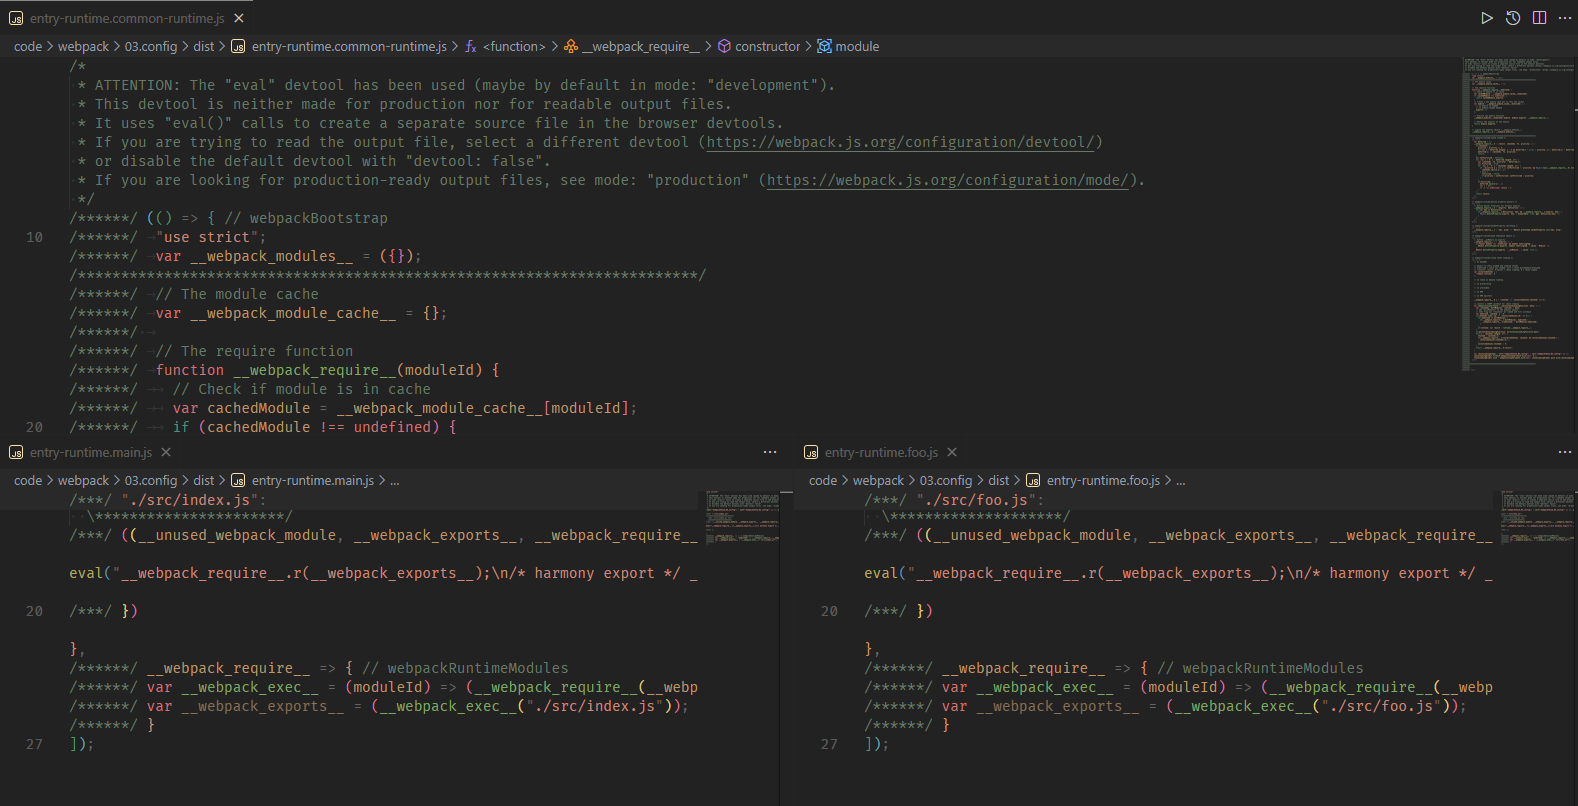1578x806 pixels.
Task: Select the entry-runtime.common-runtime.js tab
Action: (127, 18)
